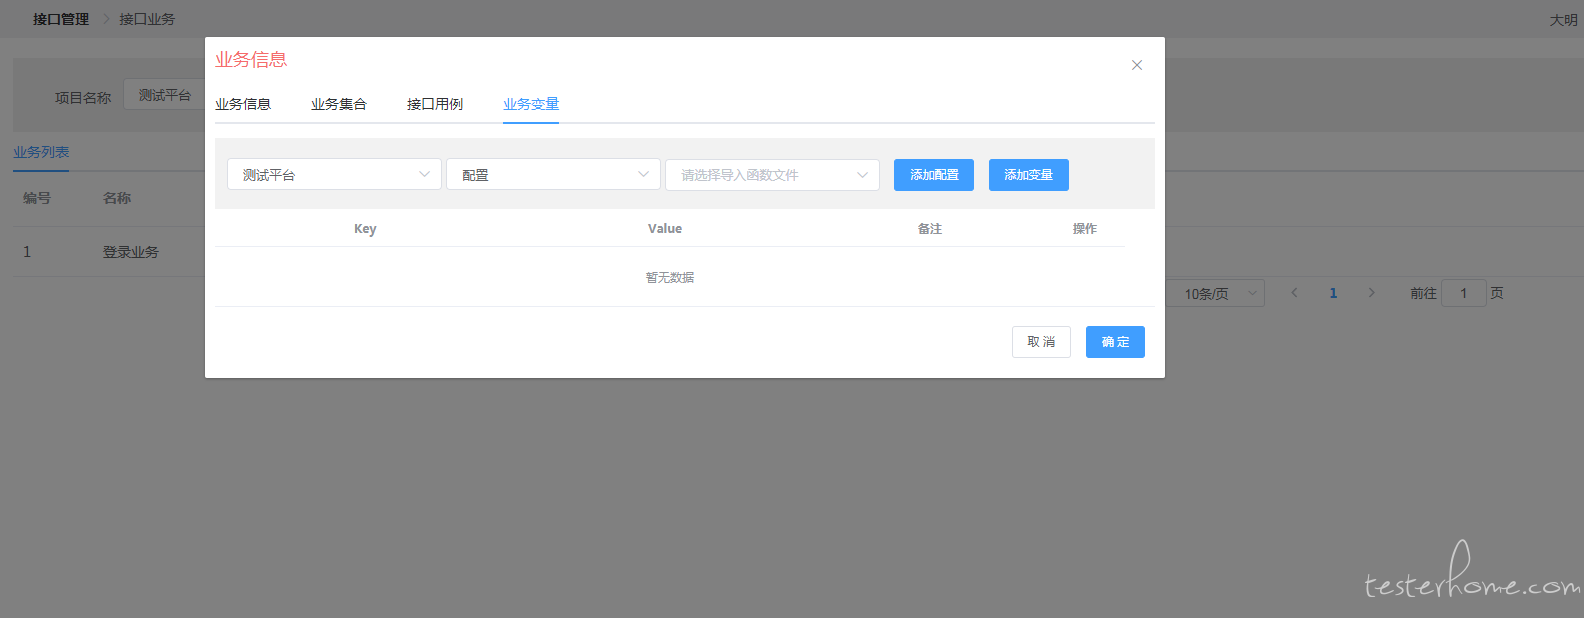Click the Value column header
Screen dimensions: 1584x618
click(665, 229)
